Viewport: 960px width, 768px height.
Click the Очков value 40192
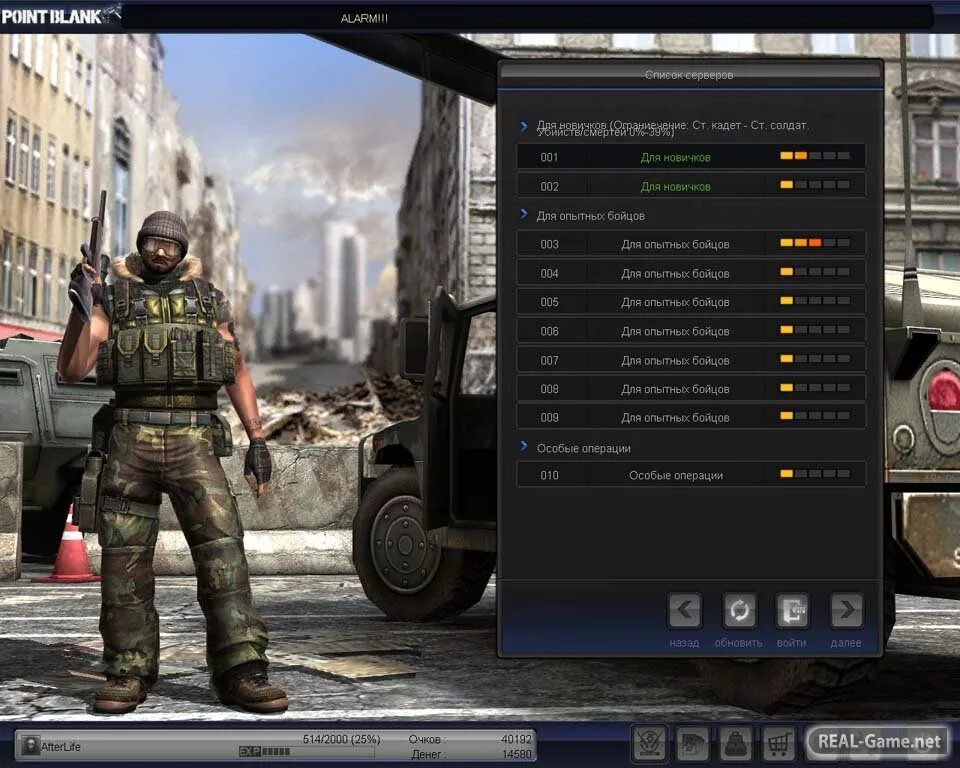pyautogui.click(x=517, y=739)
